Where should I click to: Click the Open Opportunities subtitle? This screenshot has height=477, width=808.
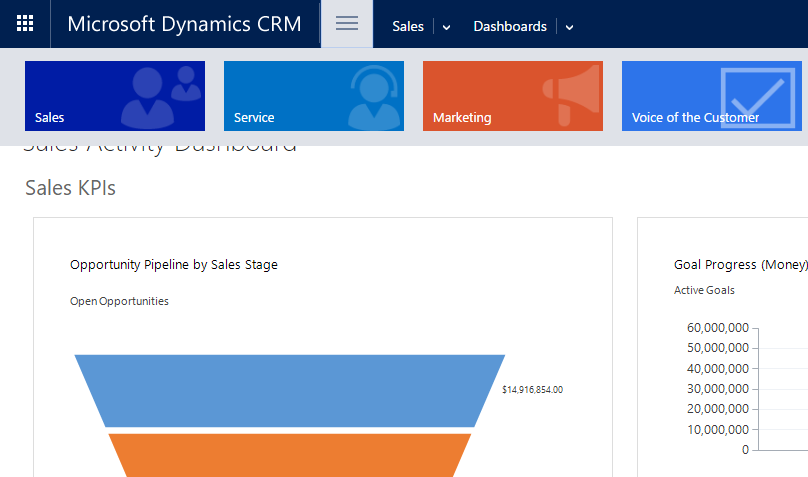pyautogui.click(x=119, y=301)
